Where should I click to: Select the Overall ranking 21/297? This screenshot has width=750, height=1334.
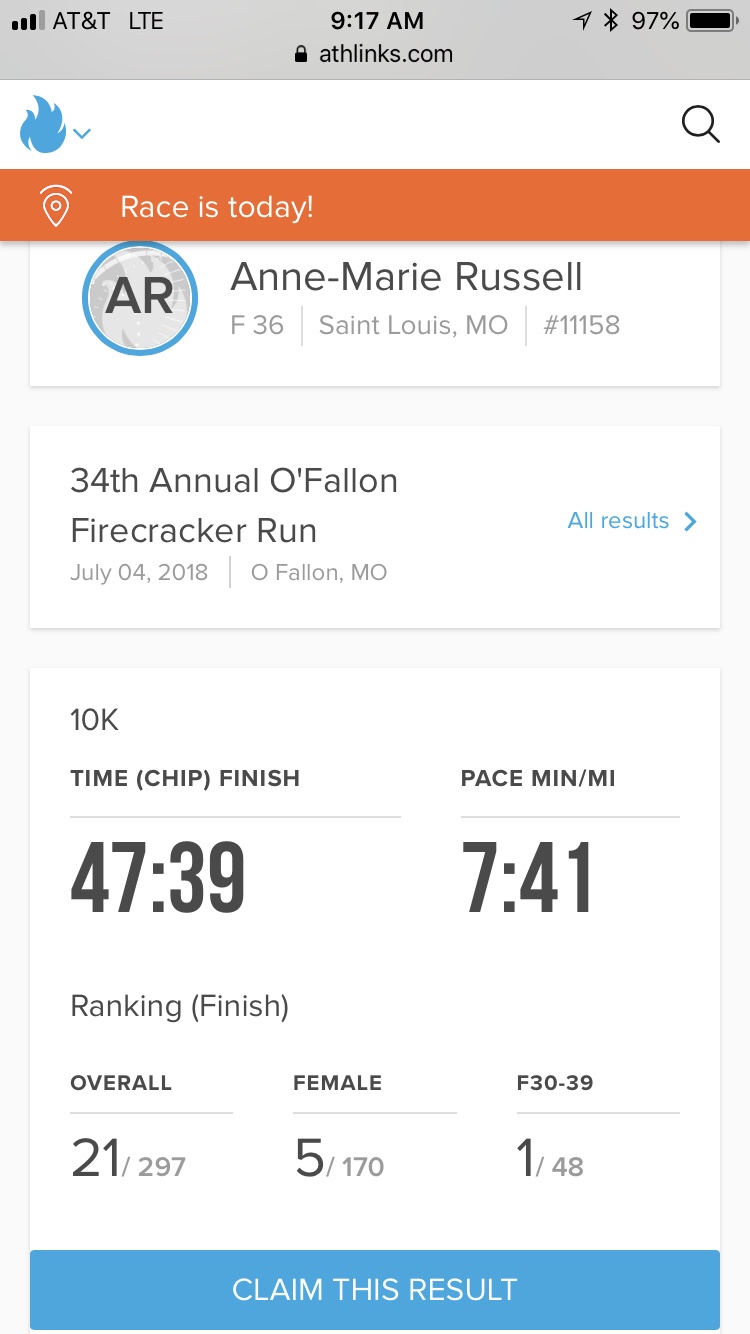[129, 1160]
